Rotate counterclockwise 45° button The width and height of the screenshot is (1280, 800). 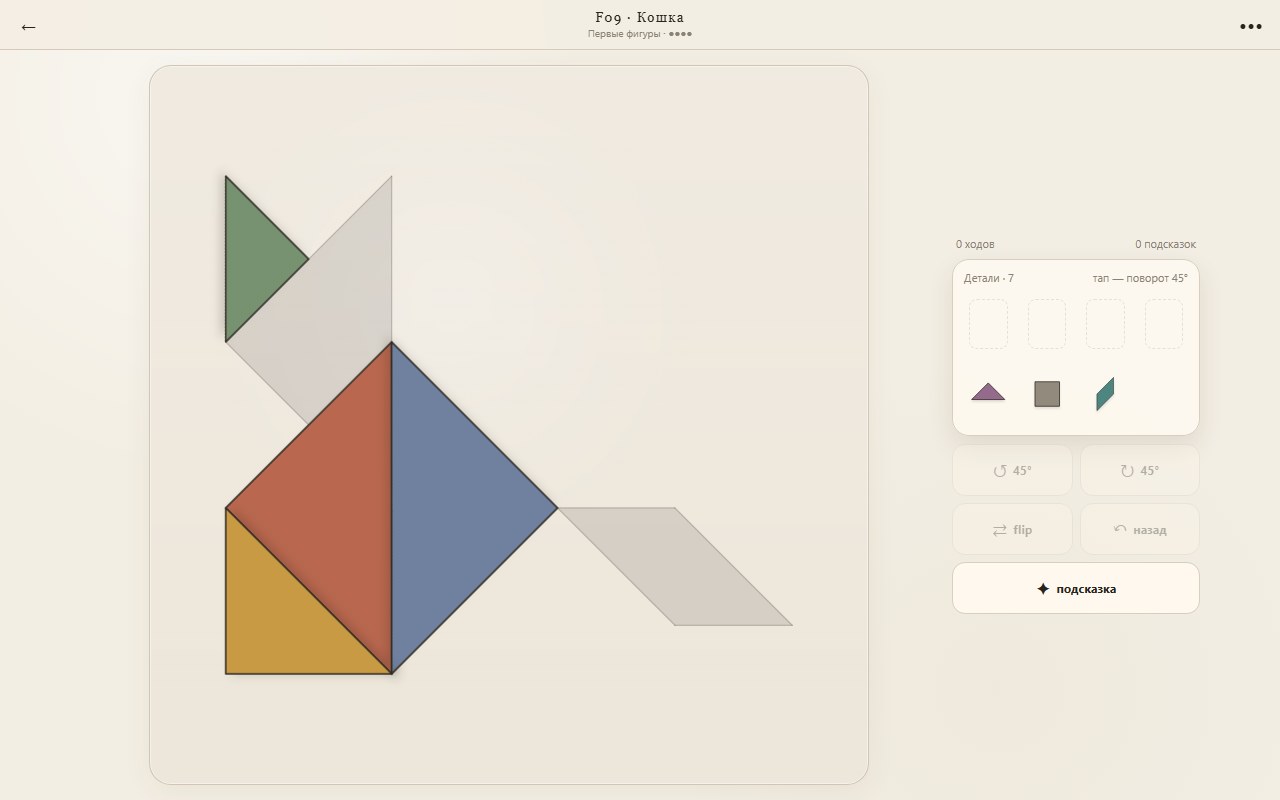1012,470
